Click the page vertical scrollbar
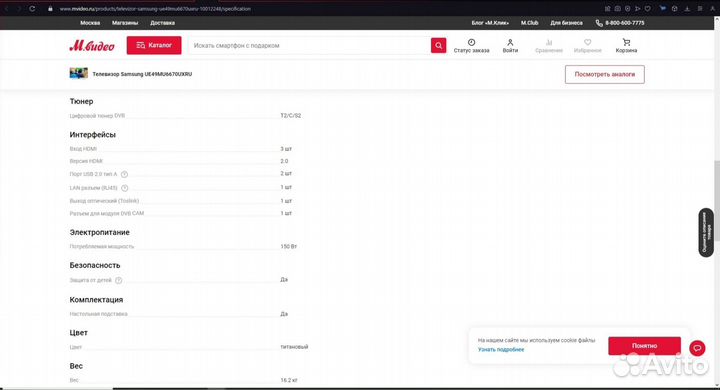The image size is (720, 390). coord(717,202)
